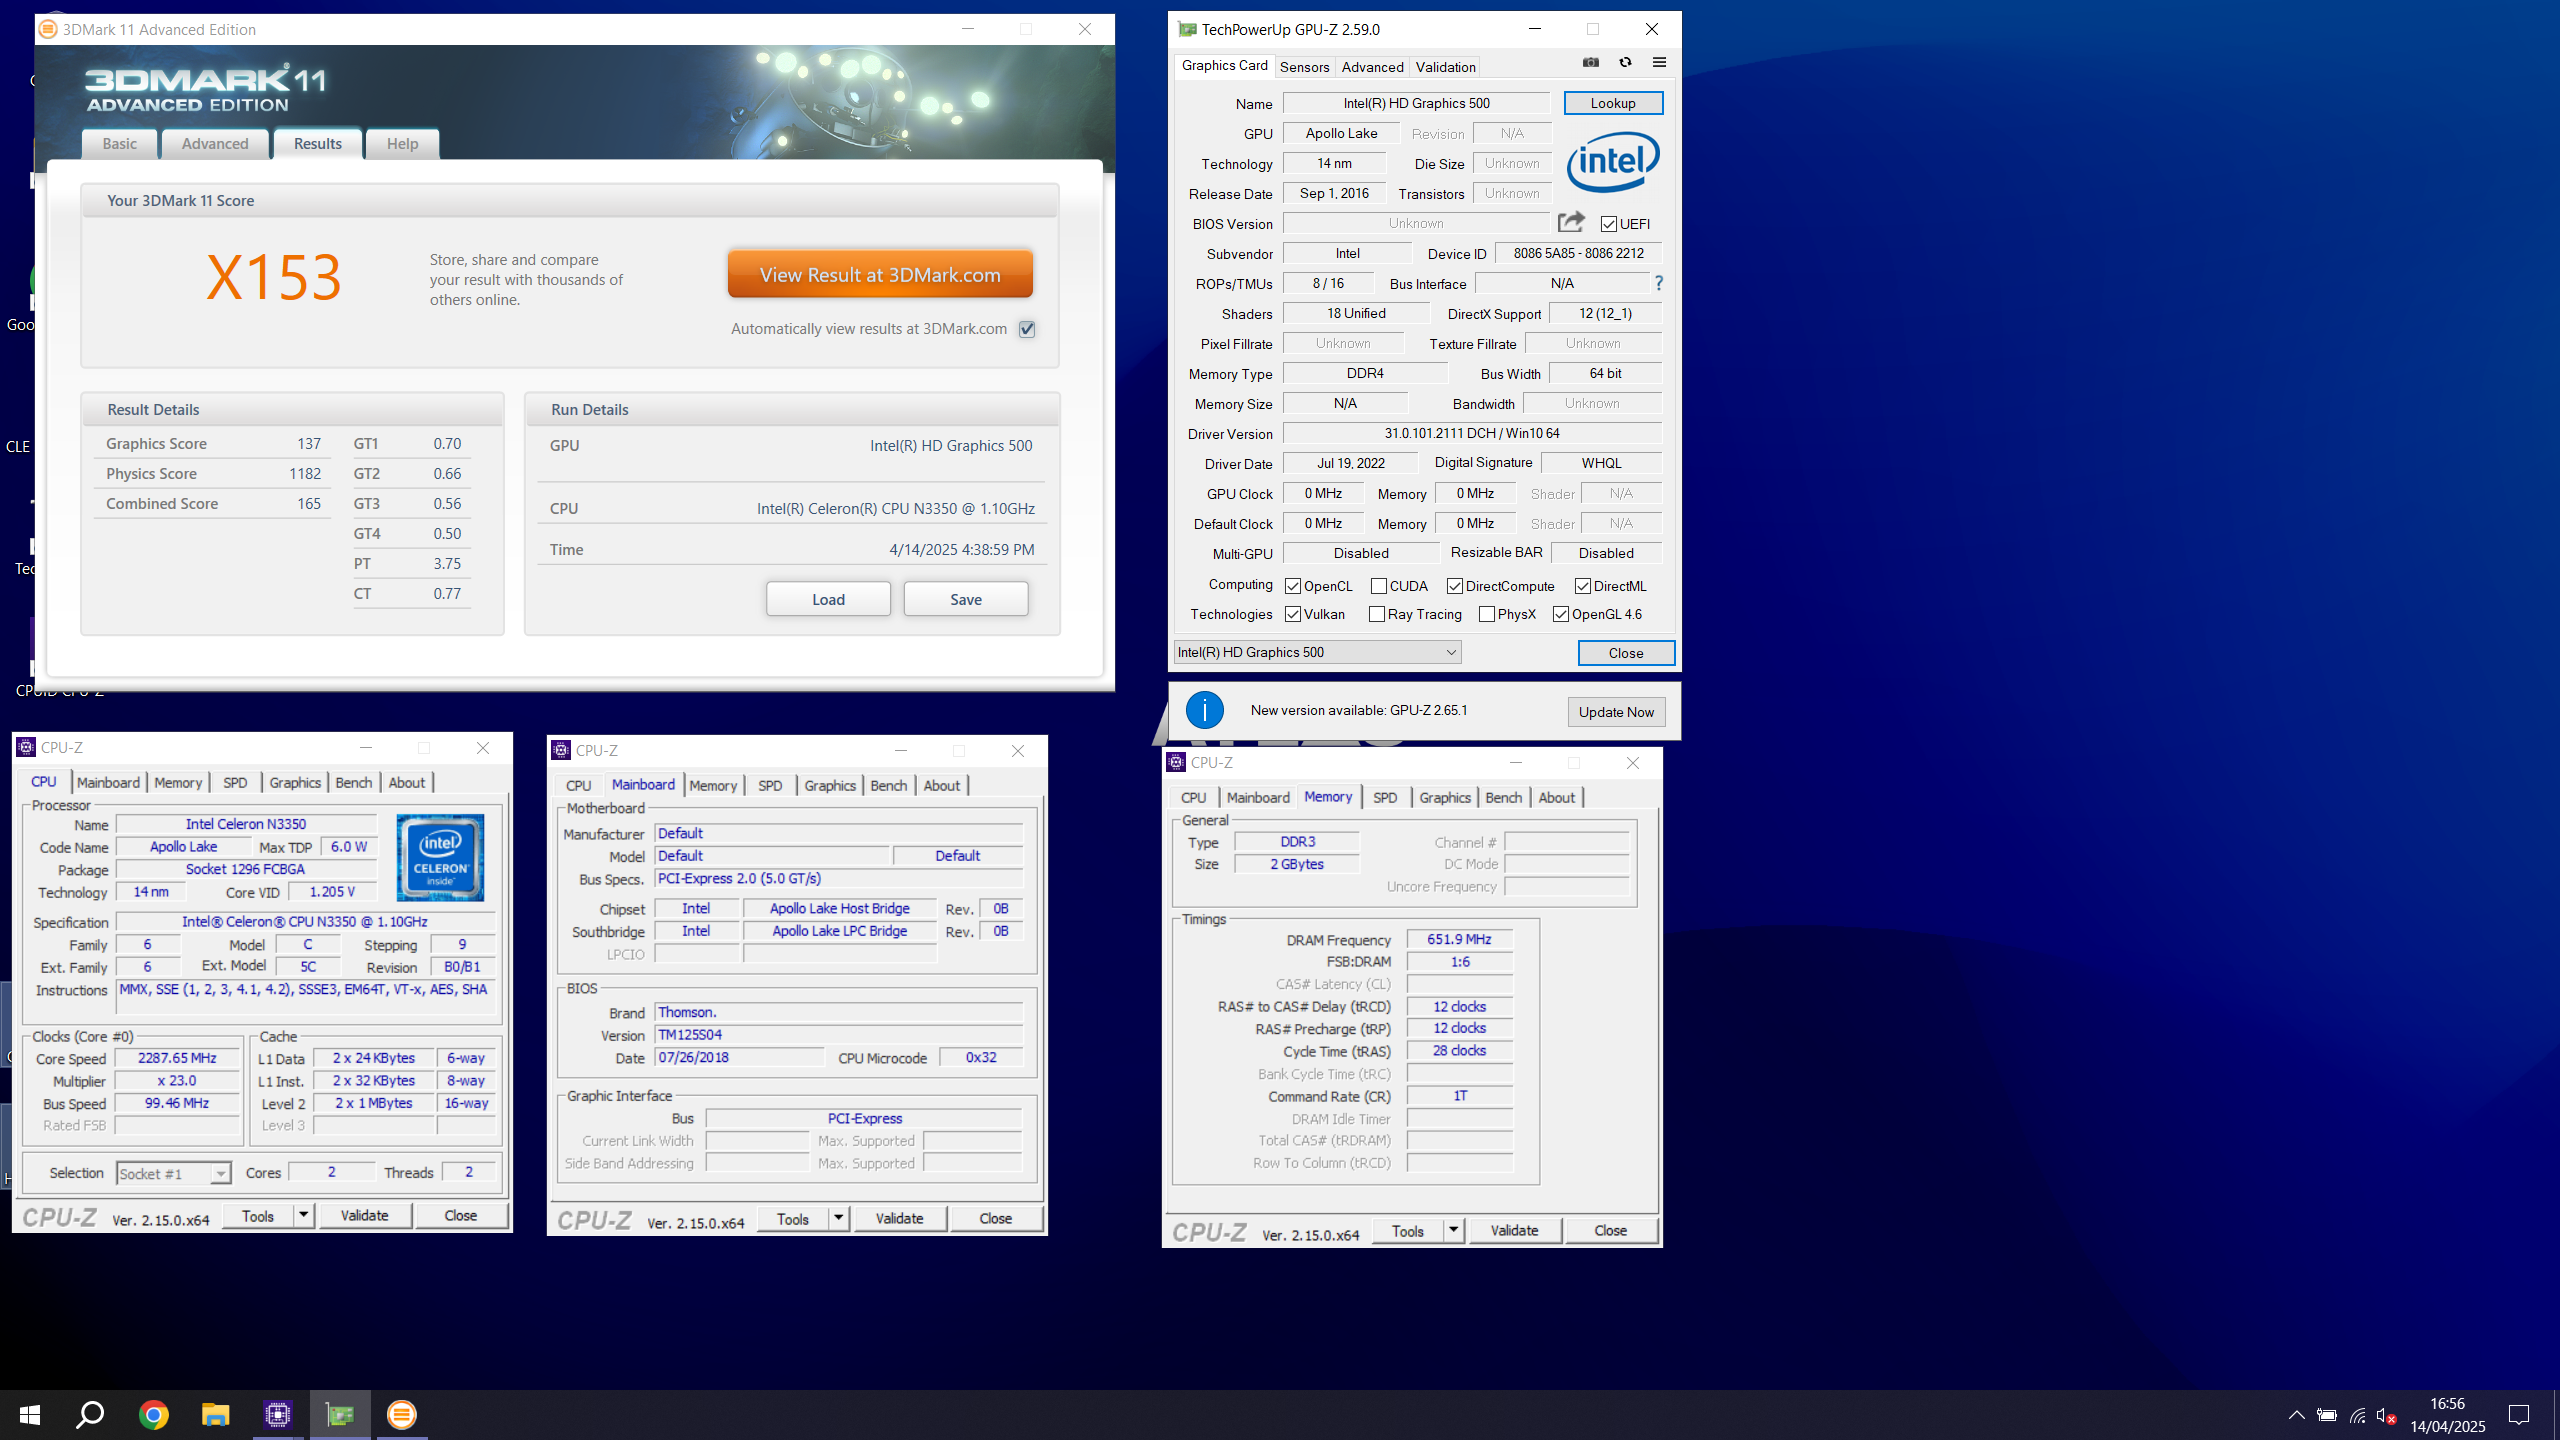The image size is (2560, 1440).
Task: Click the taskbar clock and date
Action: [2447, 1415]
